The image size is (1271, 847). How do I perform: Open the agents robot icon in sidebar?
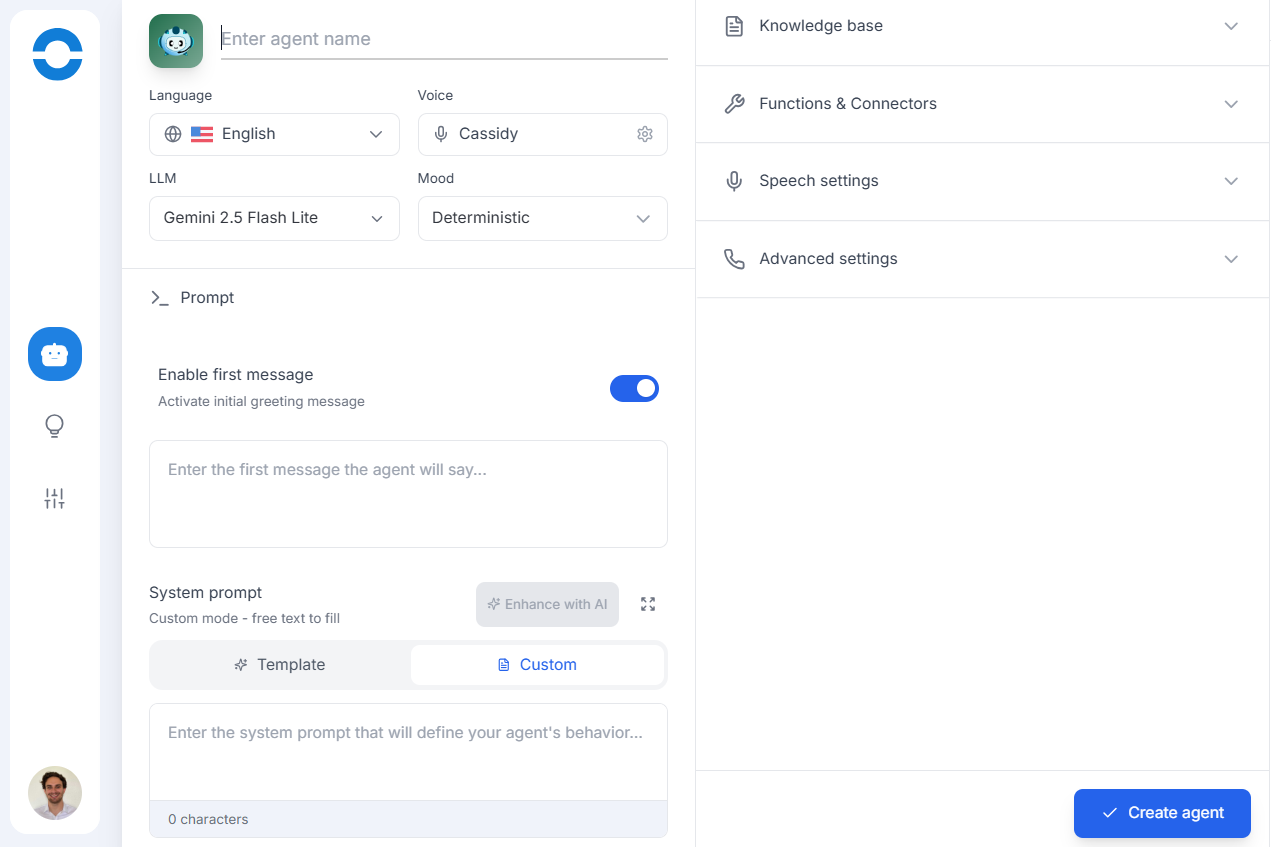coord(55,354)
